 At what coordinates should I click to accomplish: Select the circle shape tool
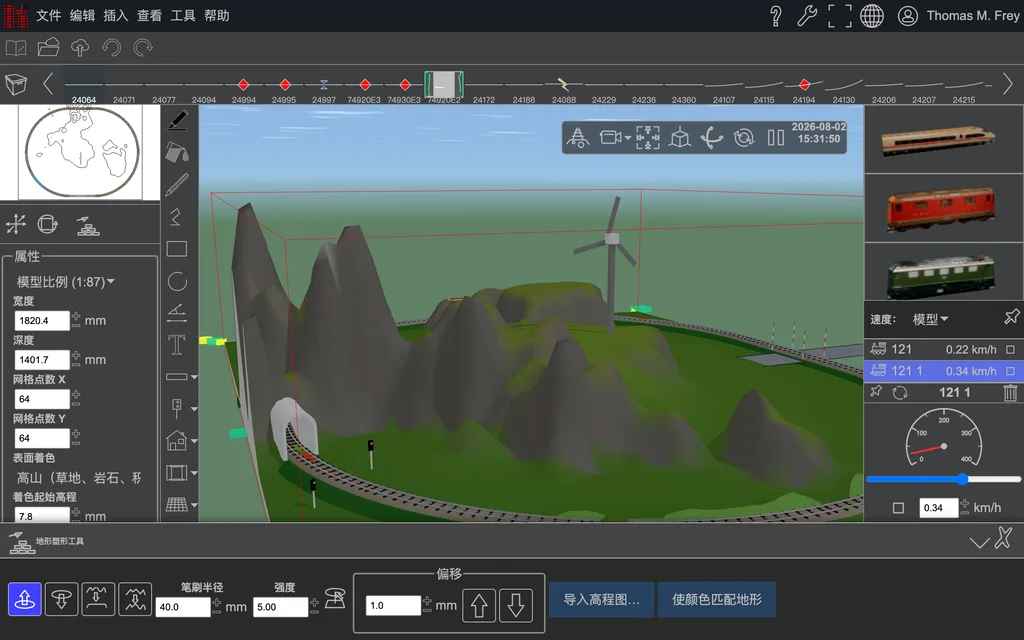(x=177, y=281)
